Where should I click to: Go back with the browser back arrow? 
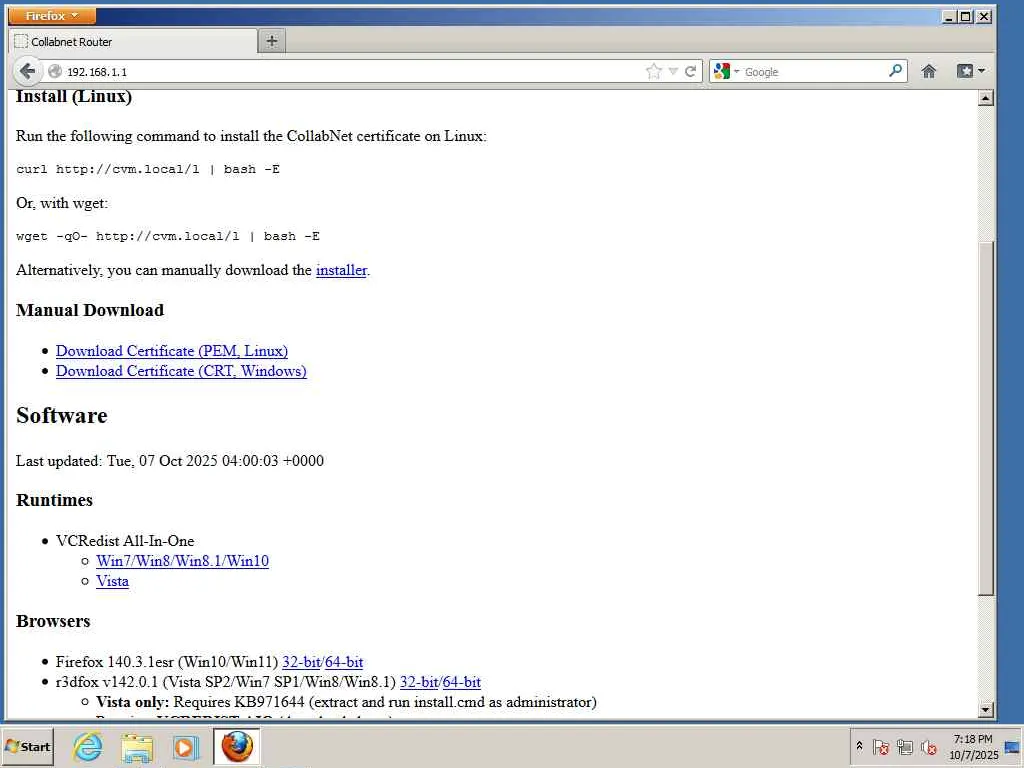[x=27, y=71]
